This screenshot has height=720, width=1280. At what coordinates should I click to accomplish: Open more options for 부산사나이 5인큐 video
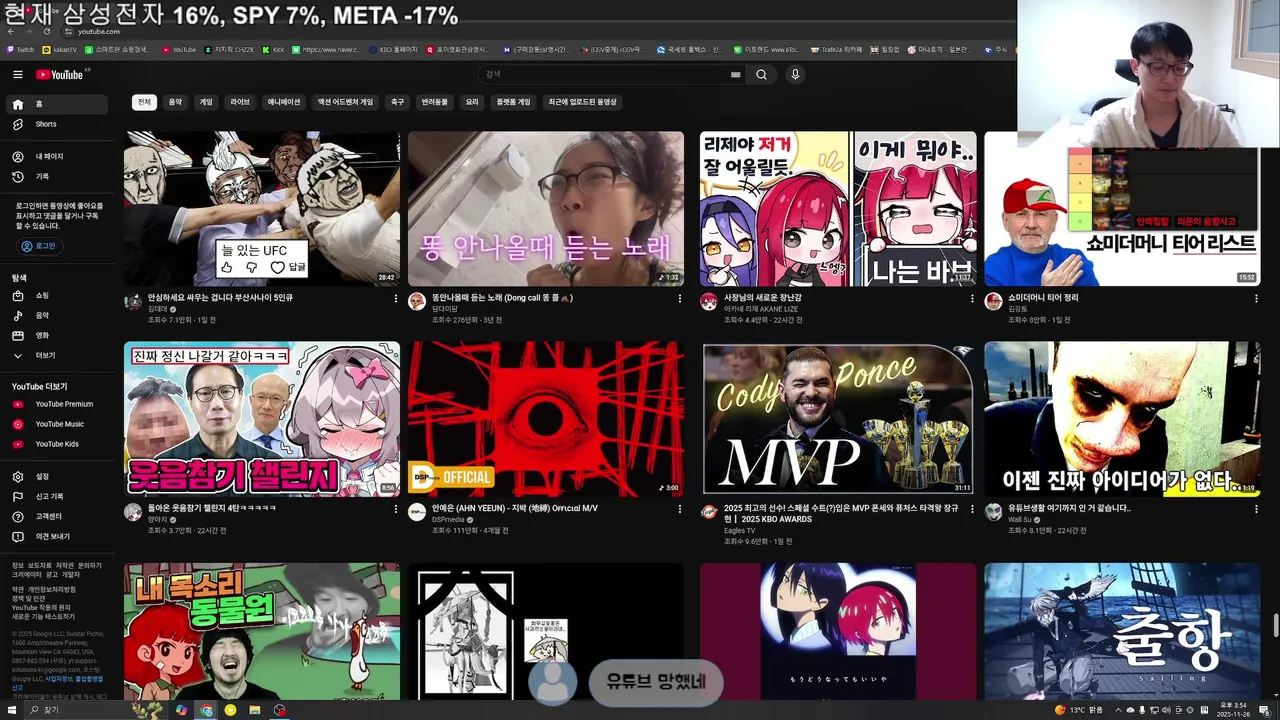pos(396,298)
